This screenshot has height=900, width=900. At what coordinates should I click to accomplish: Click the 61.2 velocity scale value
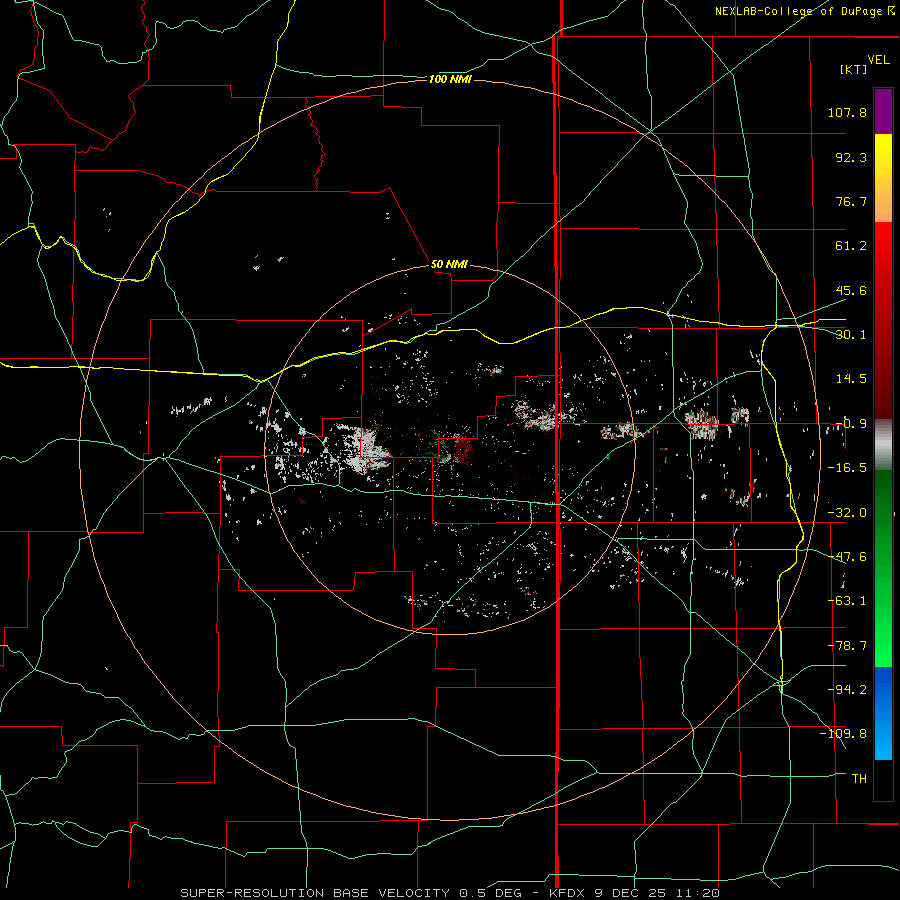(851, 246)
